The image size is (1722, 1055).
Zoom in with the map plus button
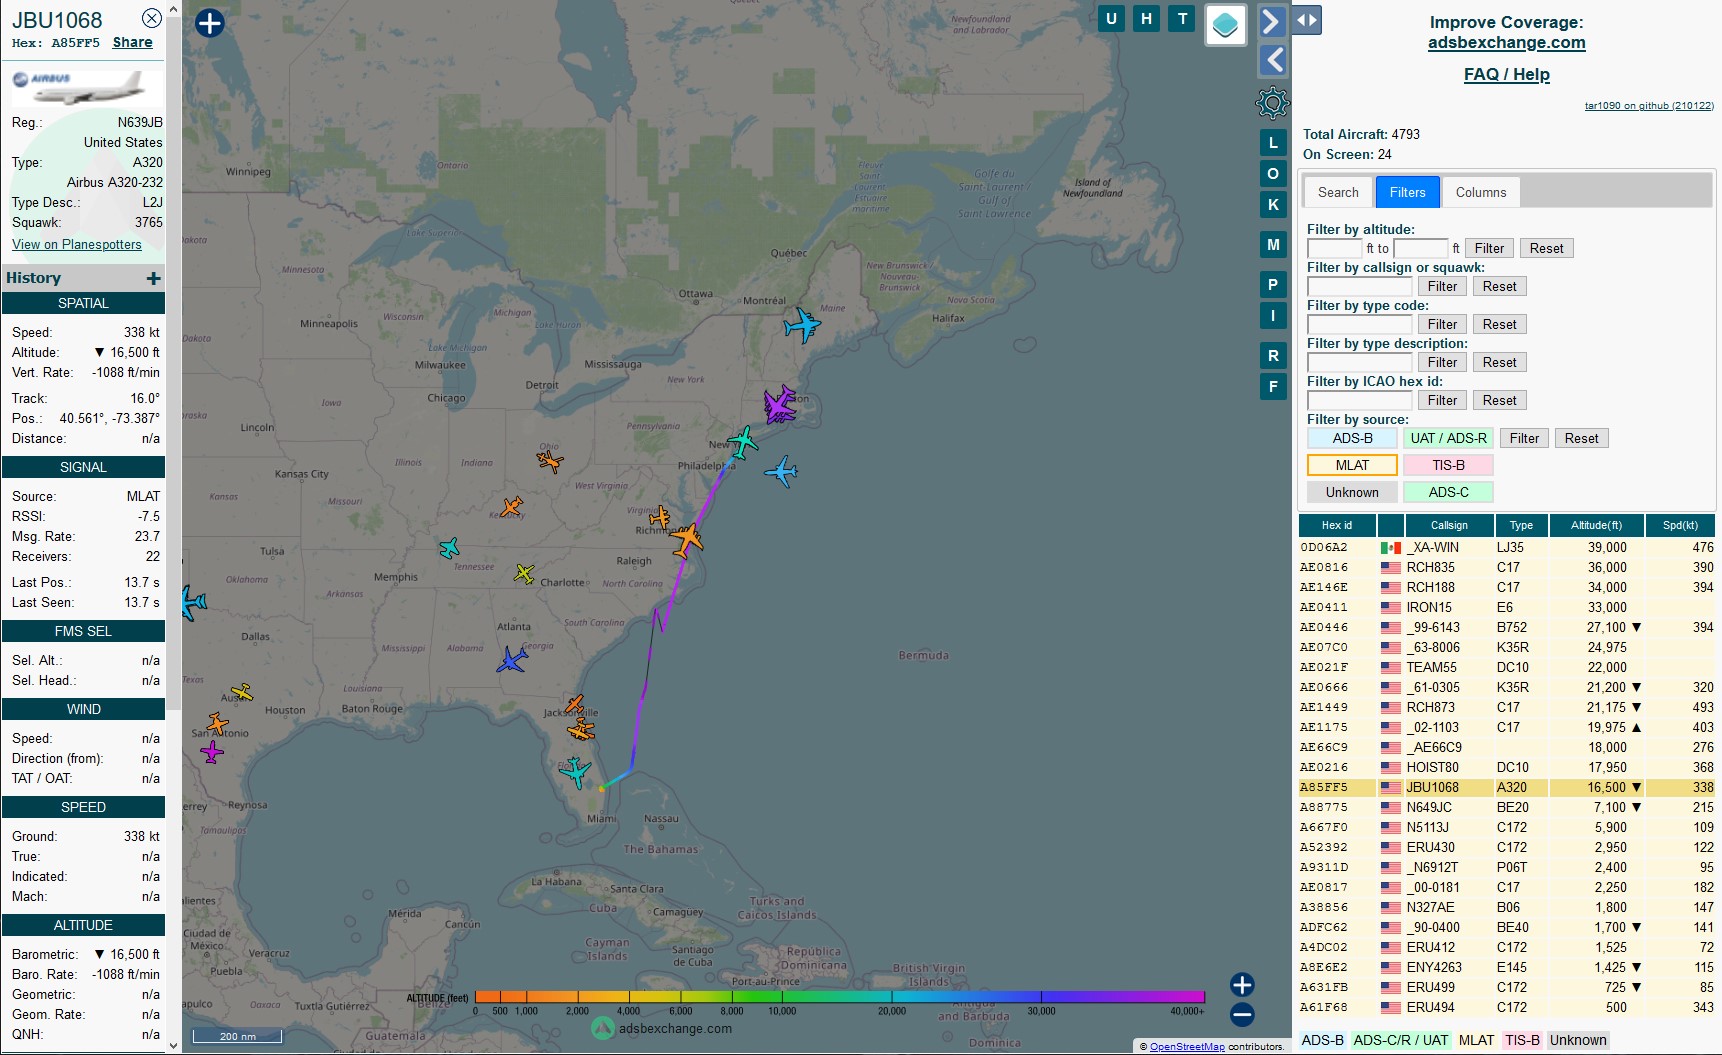point(1242,984)
